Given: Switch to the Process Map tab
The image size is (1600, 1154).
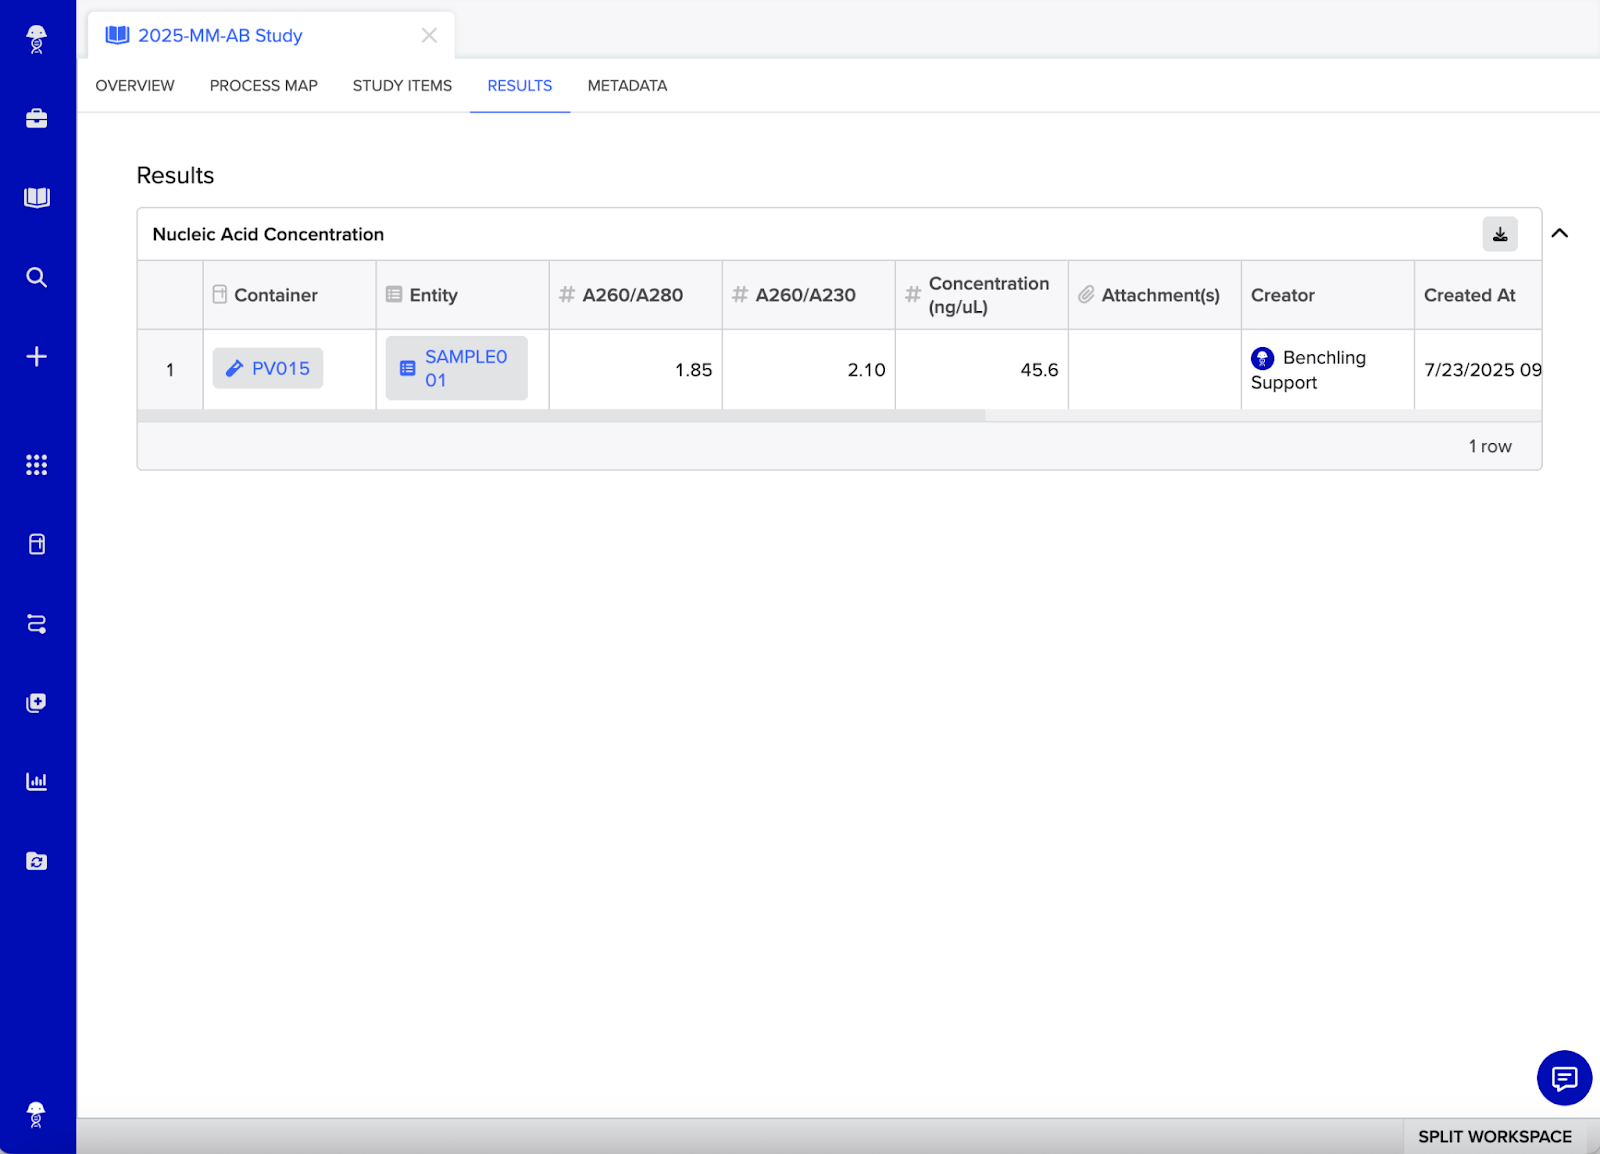Looking at the screenshot, I should (x=263, y=86).
